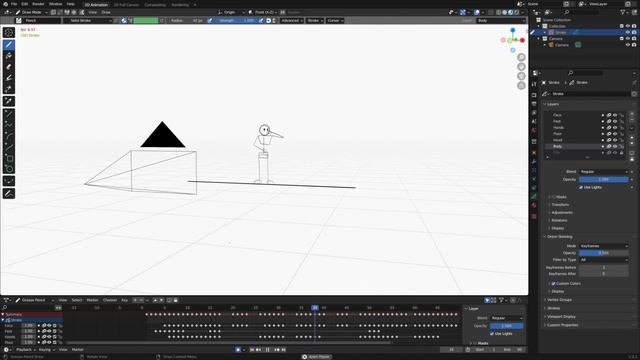Image resolution: width=640 pixels, height=360 pixels.
Task: Open the Origin placement dropdown
Action: [x=231, y=12]
